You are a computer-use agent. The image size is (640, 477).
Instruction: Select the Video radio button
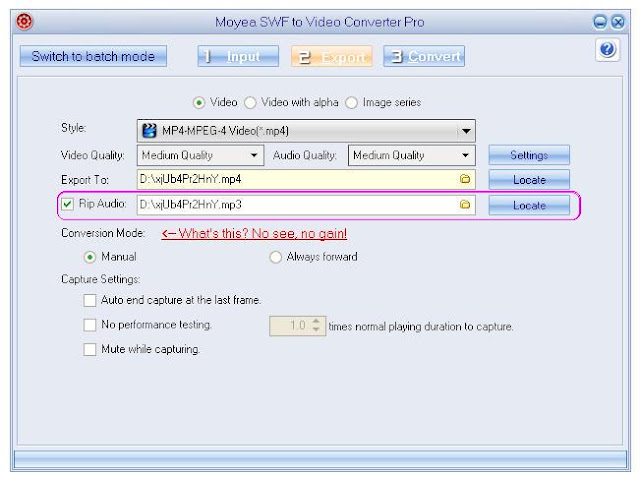tap(199, 102)
